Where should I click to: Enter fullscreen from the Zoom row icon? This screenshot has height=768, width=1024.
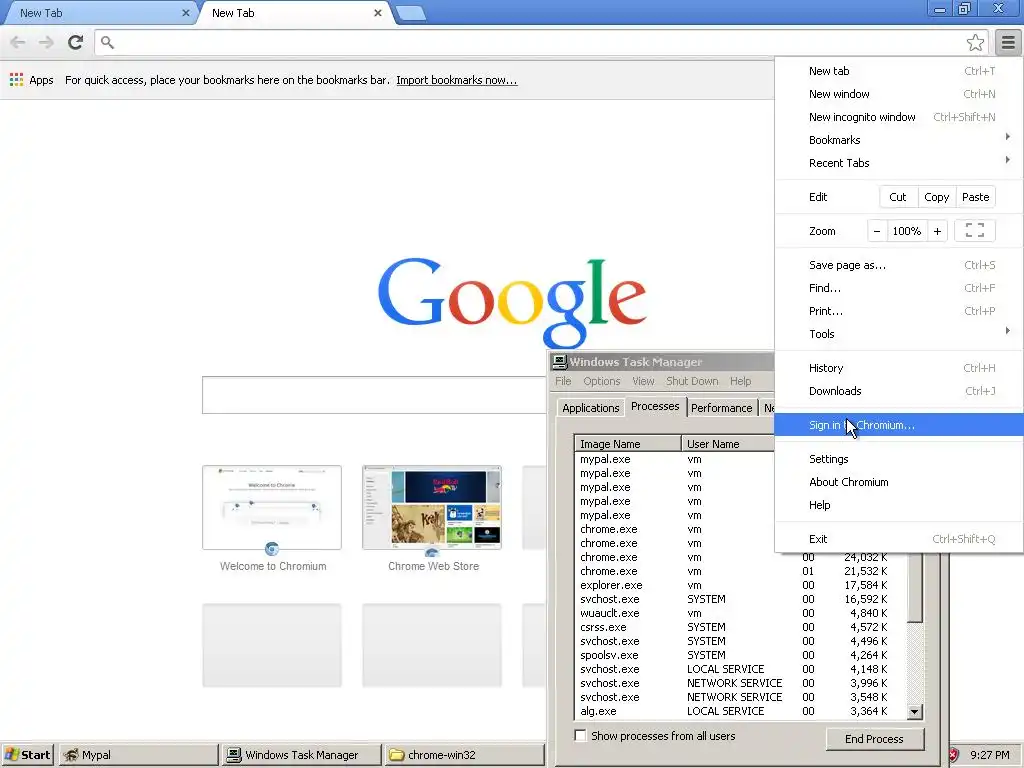tap(974, 231)
